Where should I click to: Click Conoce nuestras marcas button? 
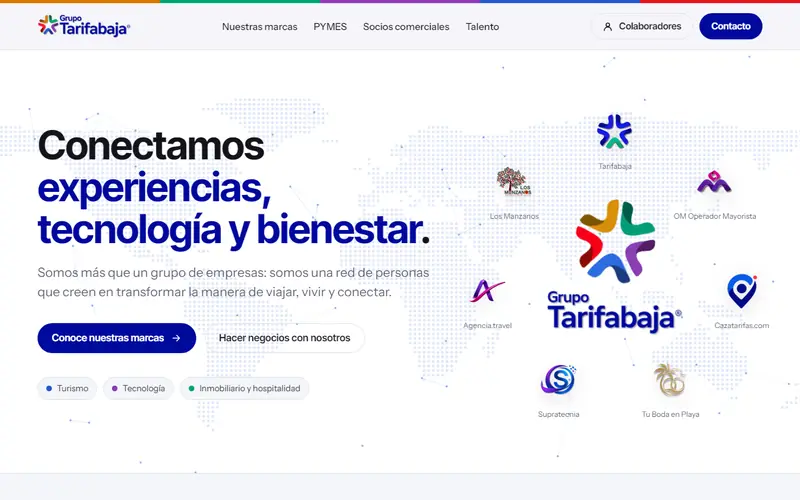tap(117, 338)
